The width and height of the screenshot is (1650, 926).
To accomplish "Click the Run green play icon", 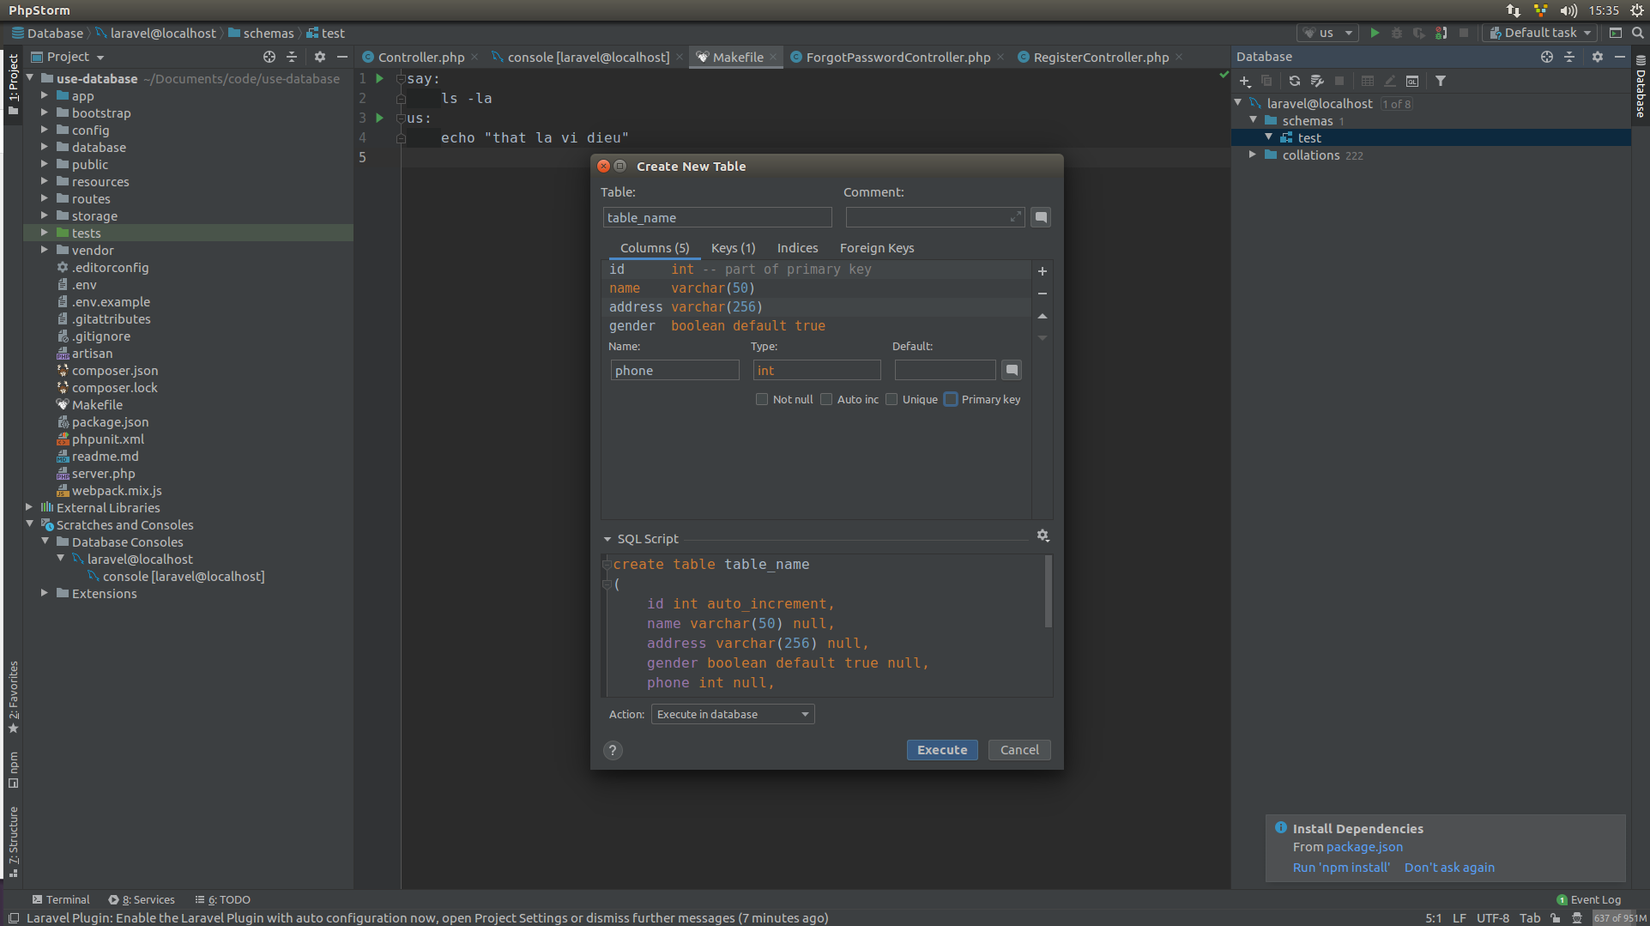I will tap(1375, 33).
